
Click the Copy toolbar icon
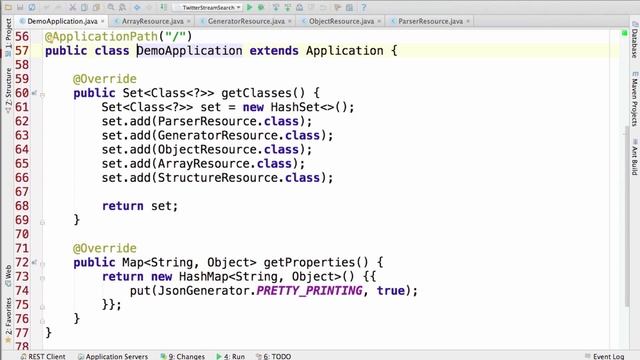coord(84,7)
